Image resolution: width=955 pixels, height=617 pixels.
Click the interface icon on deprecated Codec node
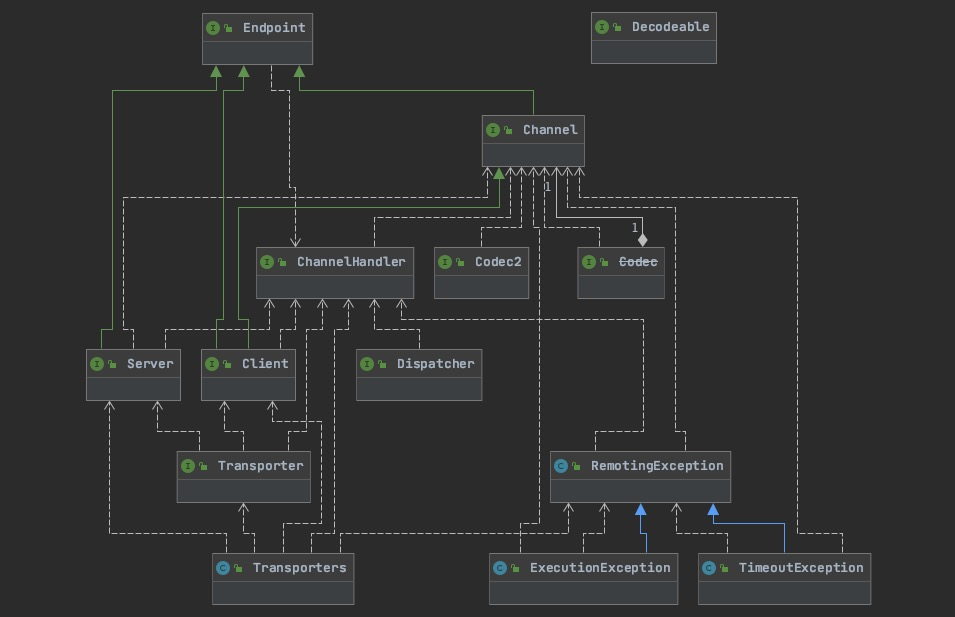[588, 262]
